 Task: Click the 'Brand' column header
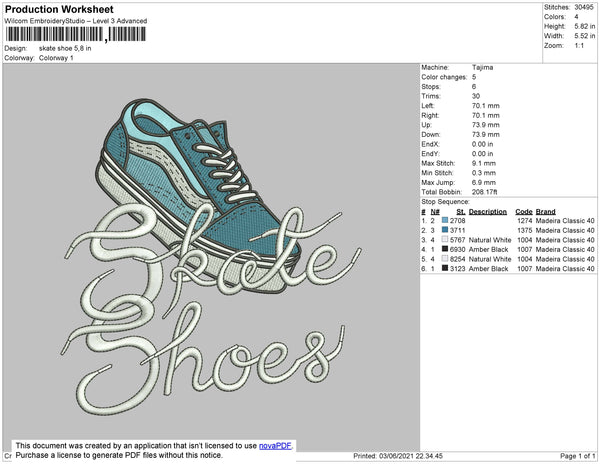point(545,212)
